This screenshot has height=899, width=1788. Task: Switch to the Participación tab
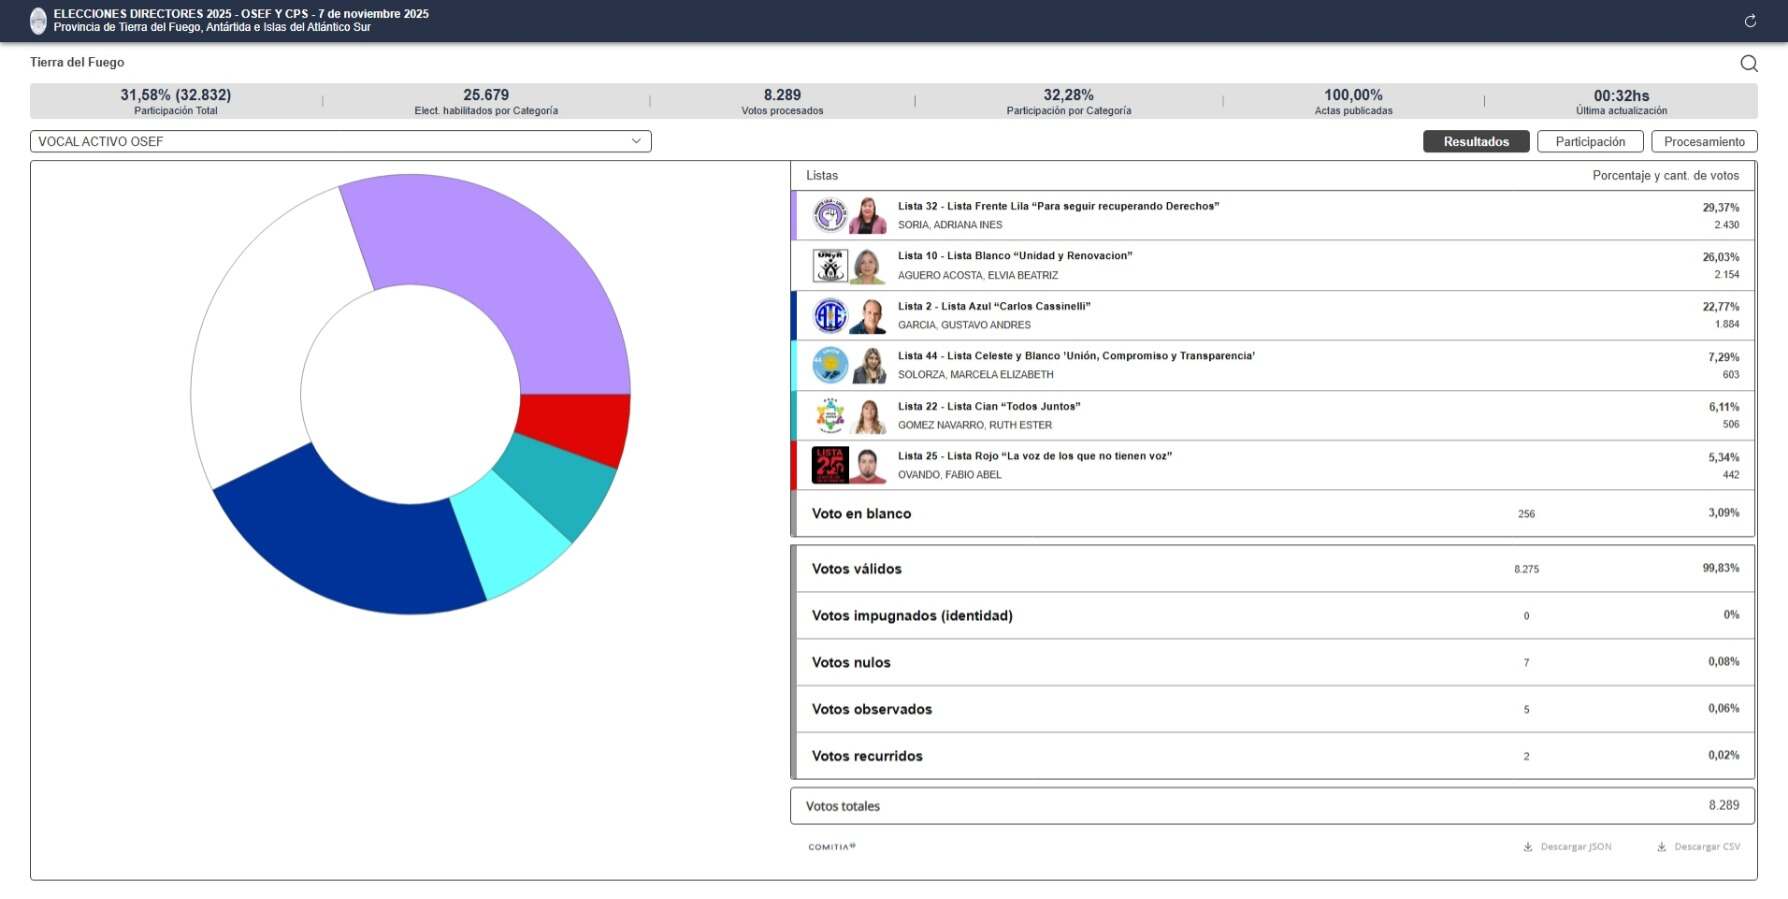click(1589, 142)
